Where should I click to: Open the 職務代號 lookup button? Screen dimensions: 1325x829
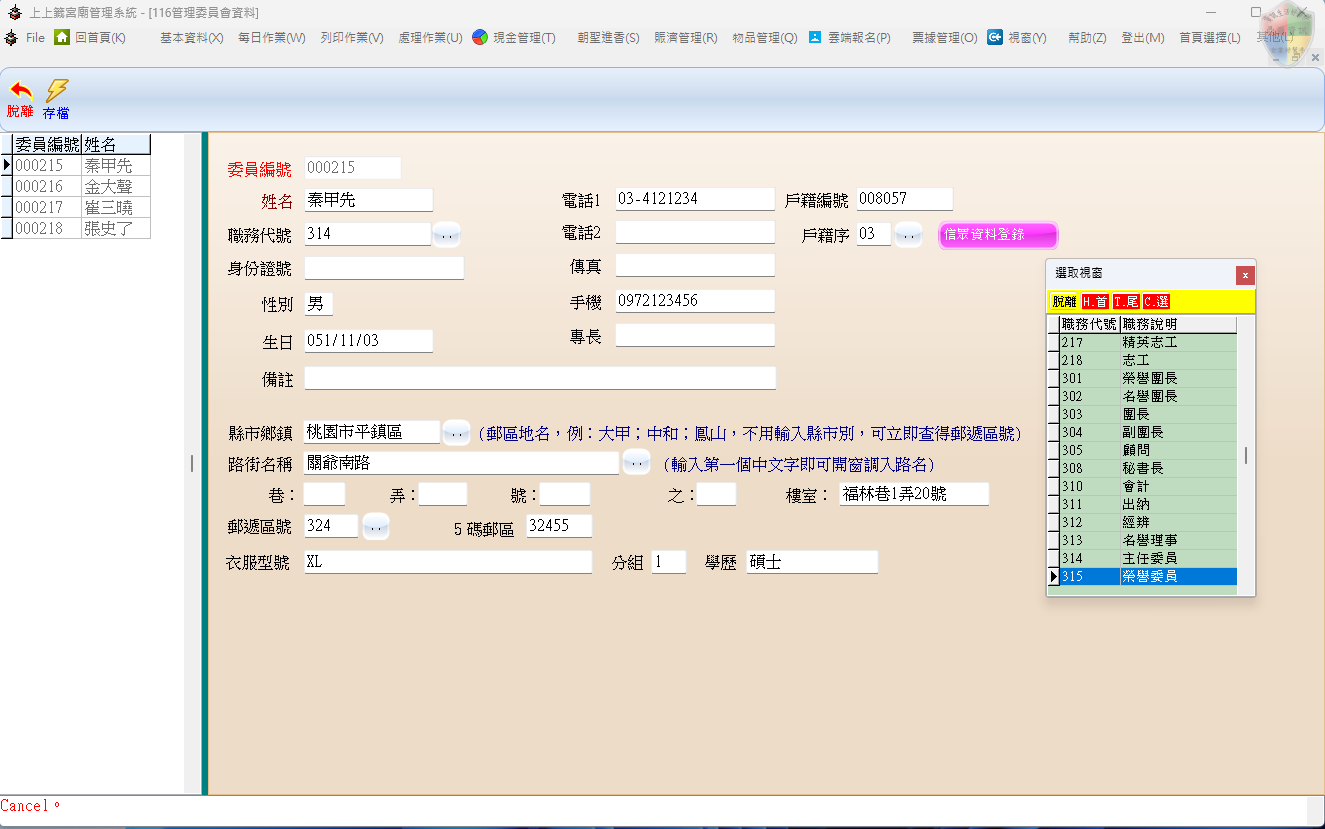pos(446,234)
